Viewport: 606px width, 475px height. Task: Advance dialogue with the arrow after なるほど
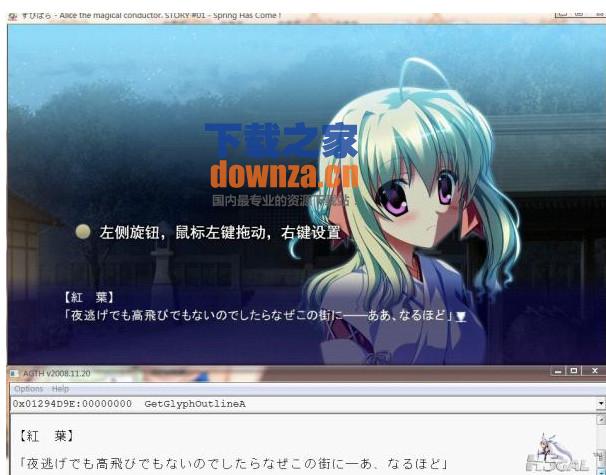[461, 317]
